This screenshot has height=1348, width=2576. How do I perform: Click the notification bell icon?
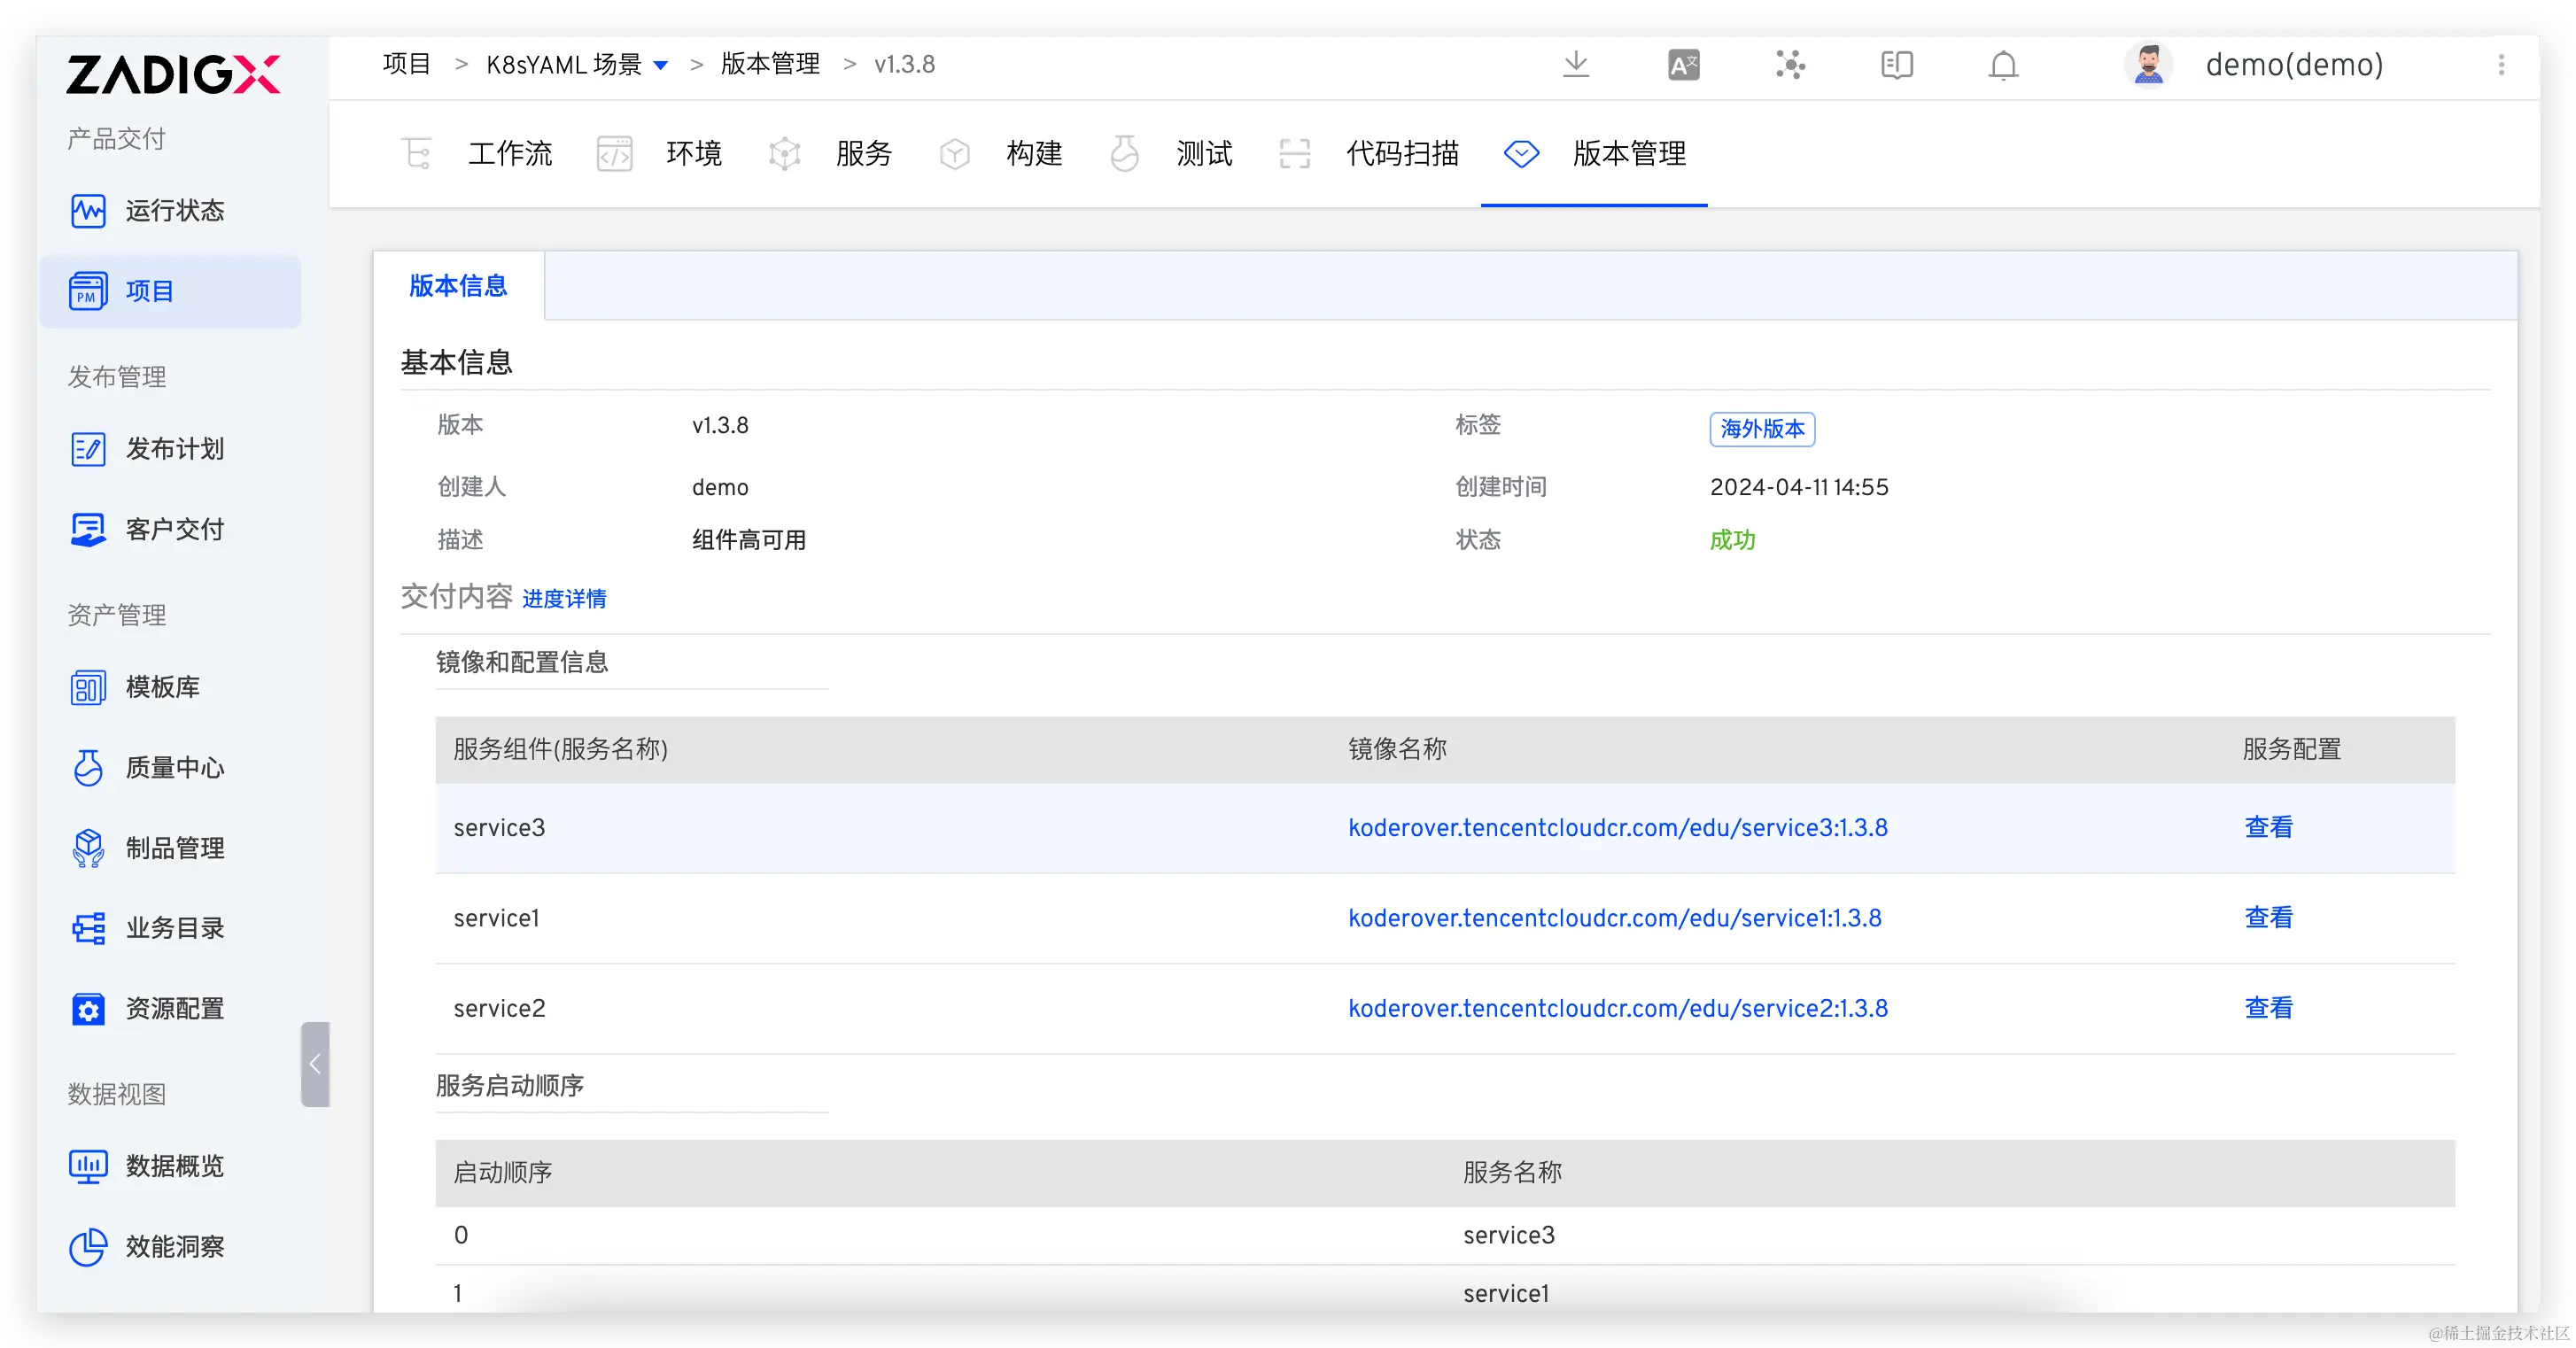[x=2003, y=66]
